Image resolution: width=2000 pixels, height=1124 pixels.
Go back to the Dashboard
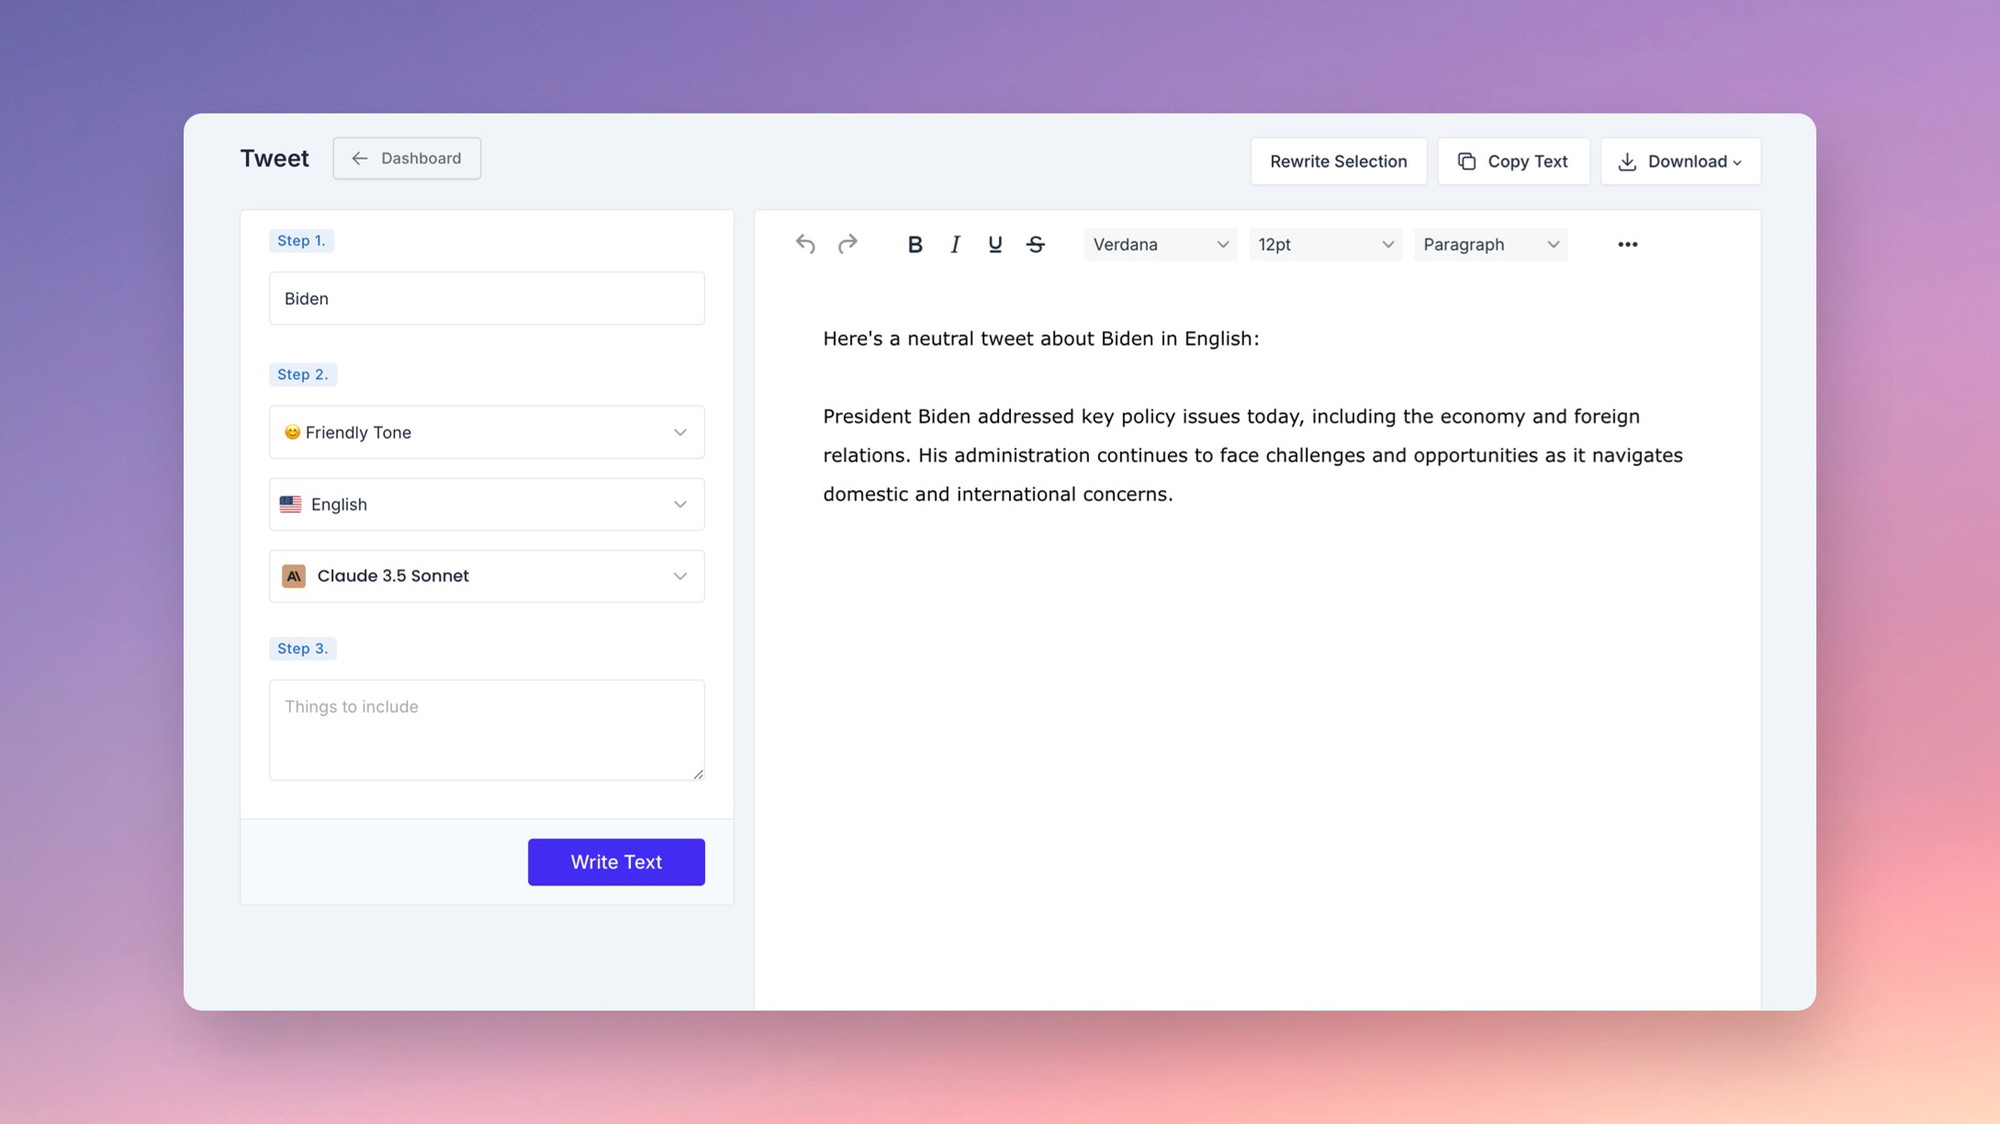[407, 158]
